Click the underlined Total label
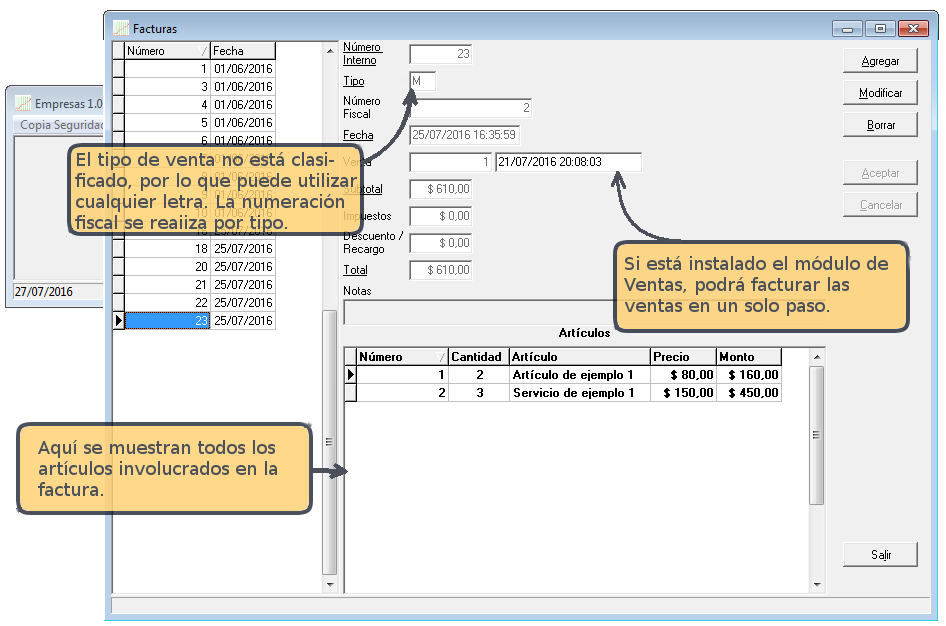Viewport: 946px width, 626px height. (x=355, y=270)
